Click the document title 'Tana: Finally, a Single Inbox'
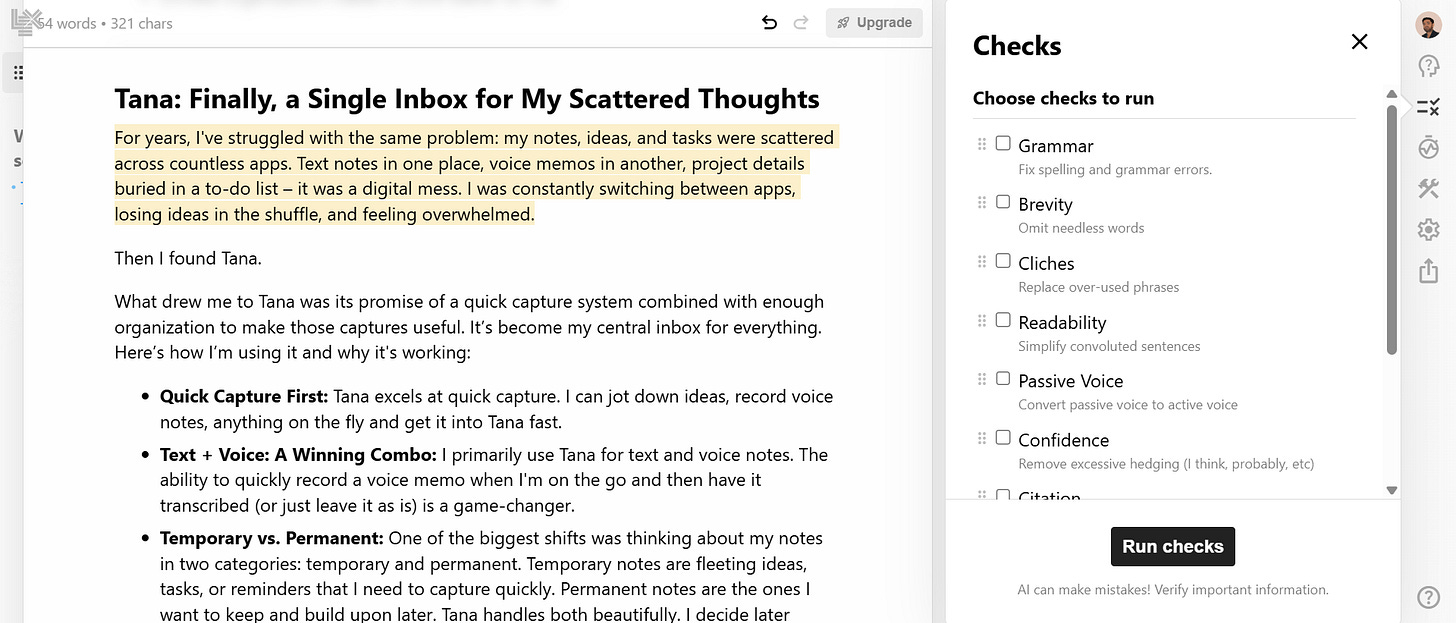The image size is (1456, 623). 467,99
